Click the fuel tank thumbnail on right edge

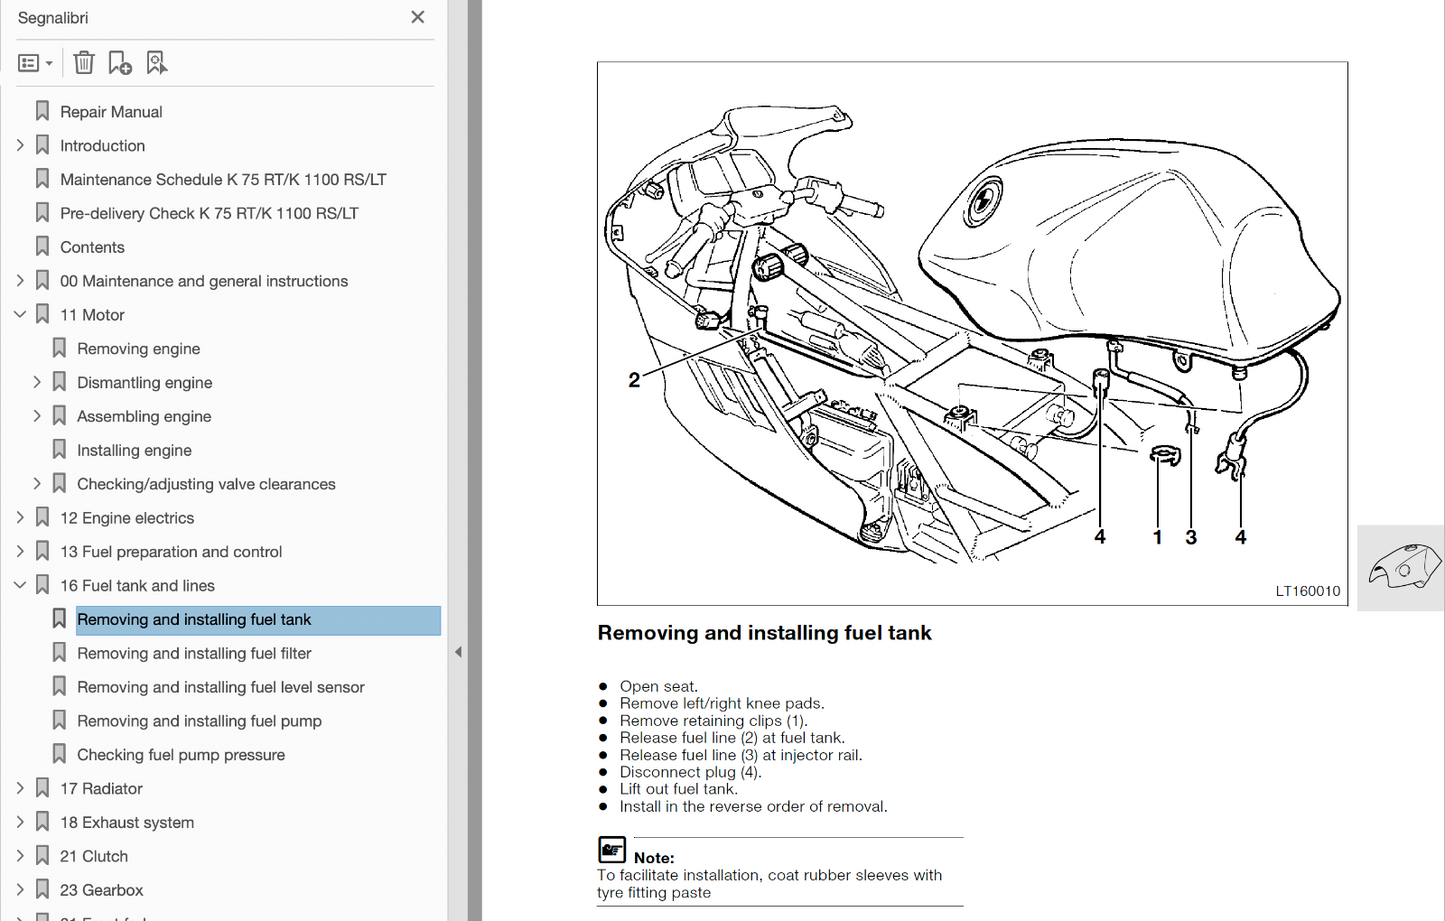pos(1403,568)
